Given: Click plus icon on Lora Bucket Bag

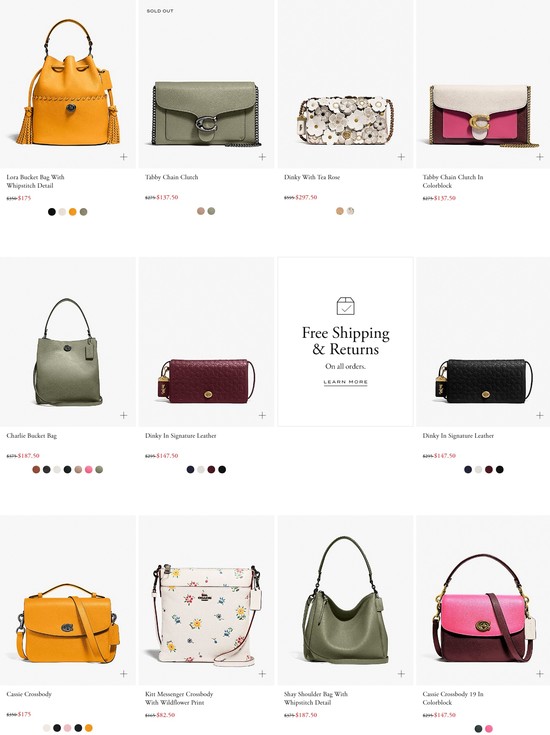Looking at the screenshot, I should (123, 157).
